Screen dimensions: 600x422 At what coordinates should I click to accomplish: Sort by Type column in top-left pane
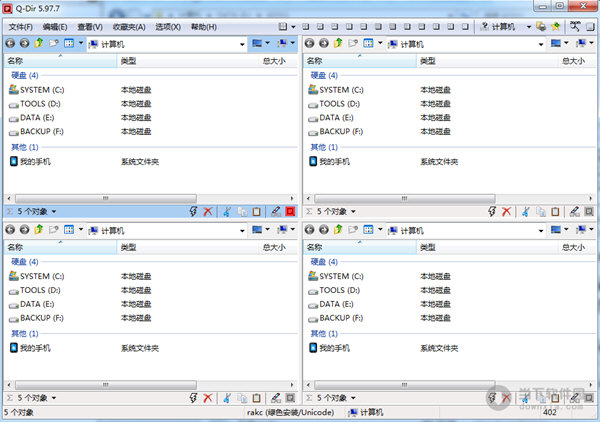click(188, 61)
